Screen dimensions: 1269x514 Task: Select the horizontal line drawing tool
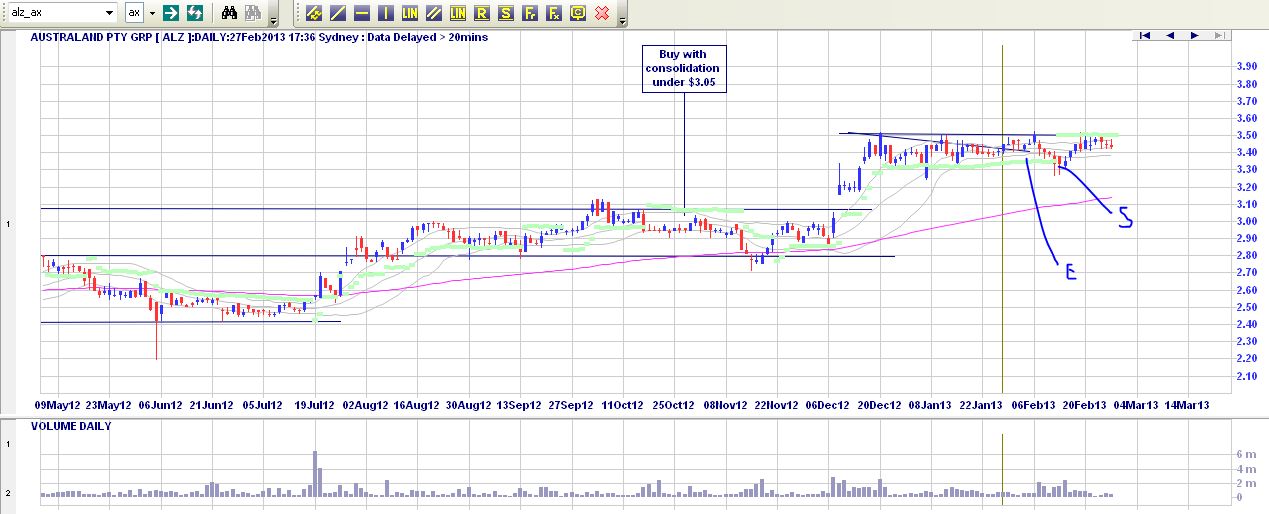click(362, 13)
